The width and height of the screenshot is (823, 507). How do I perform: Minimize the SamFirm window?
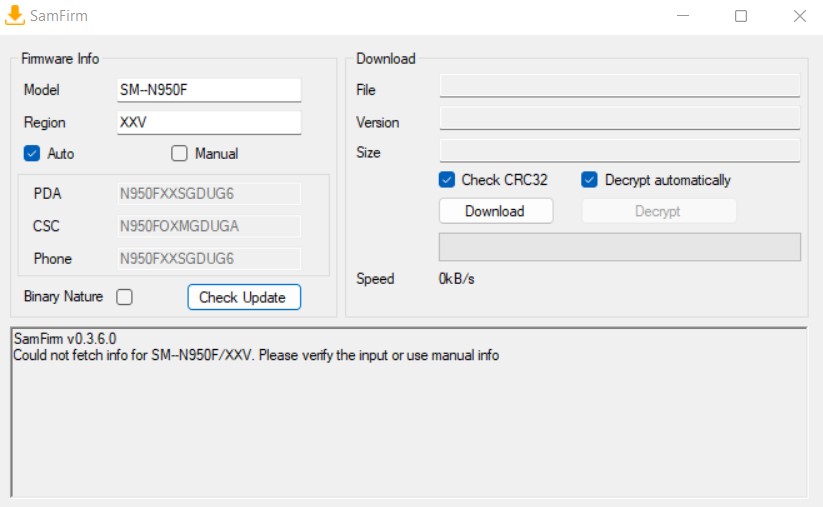[682, 16]
